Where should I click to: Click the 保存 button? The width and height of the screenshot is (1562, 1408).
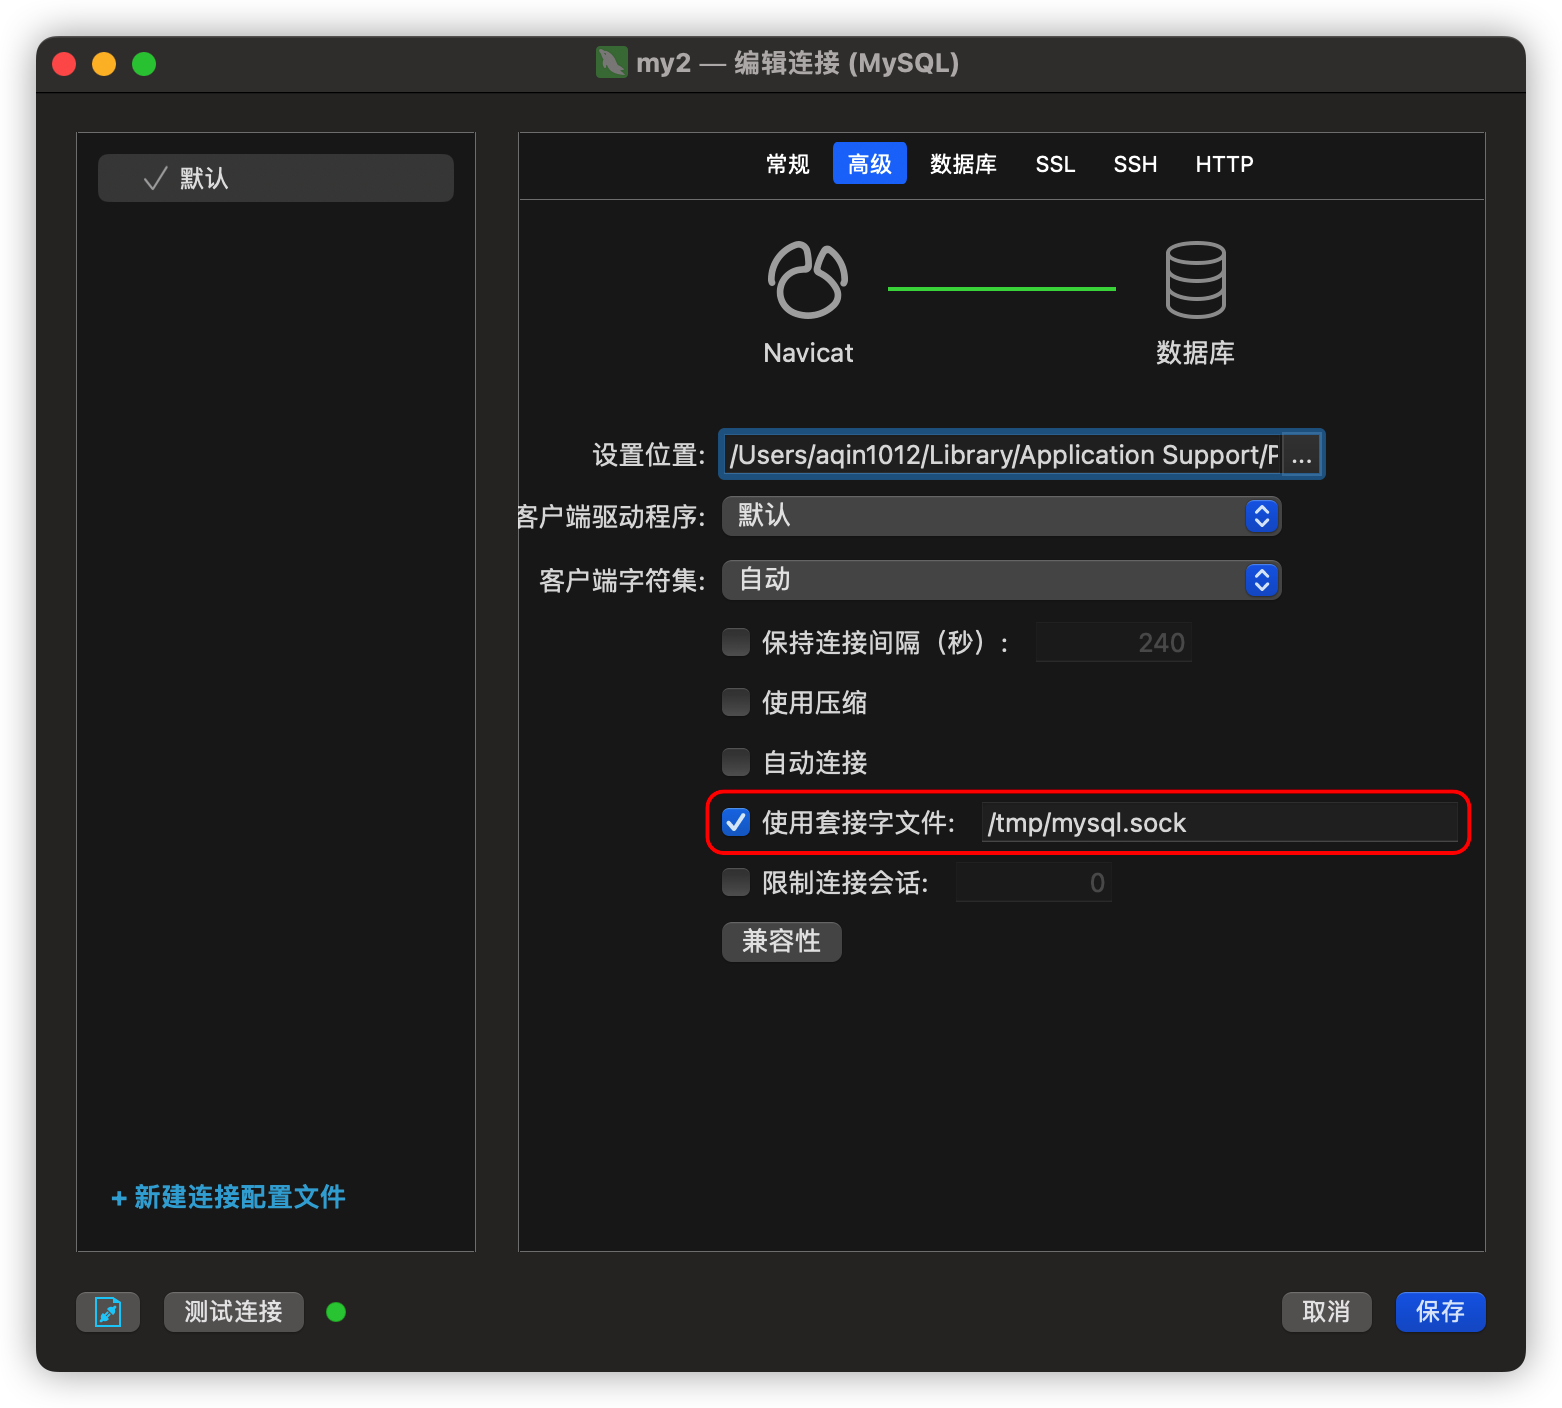(x=1440, y=1311)
